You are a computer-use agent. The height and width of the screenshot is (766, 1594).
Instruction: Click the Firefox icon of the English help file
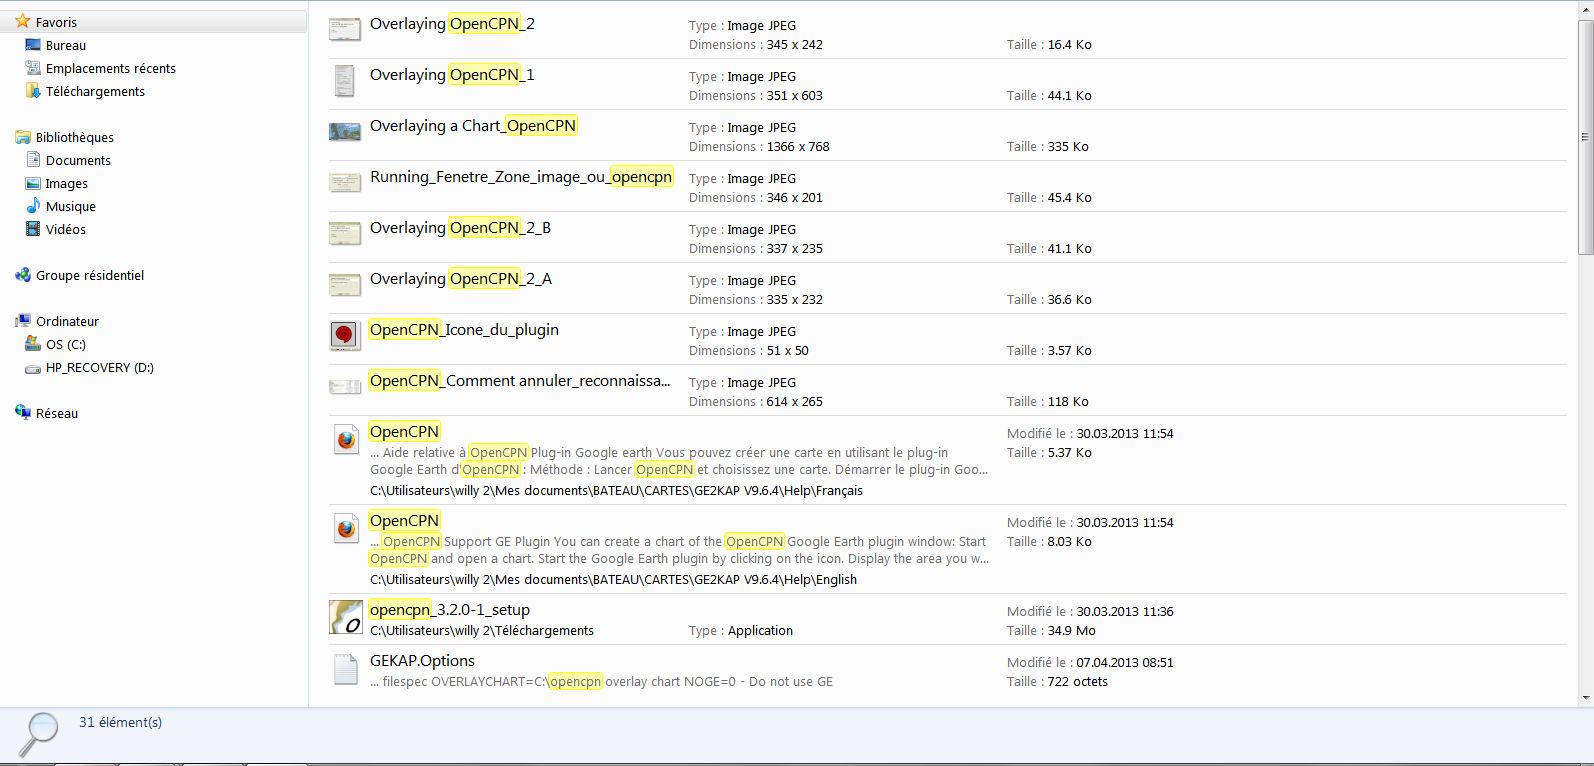[x=346, y=529]
